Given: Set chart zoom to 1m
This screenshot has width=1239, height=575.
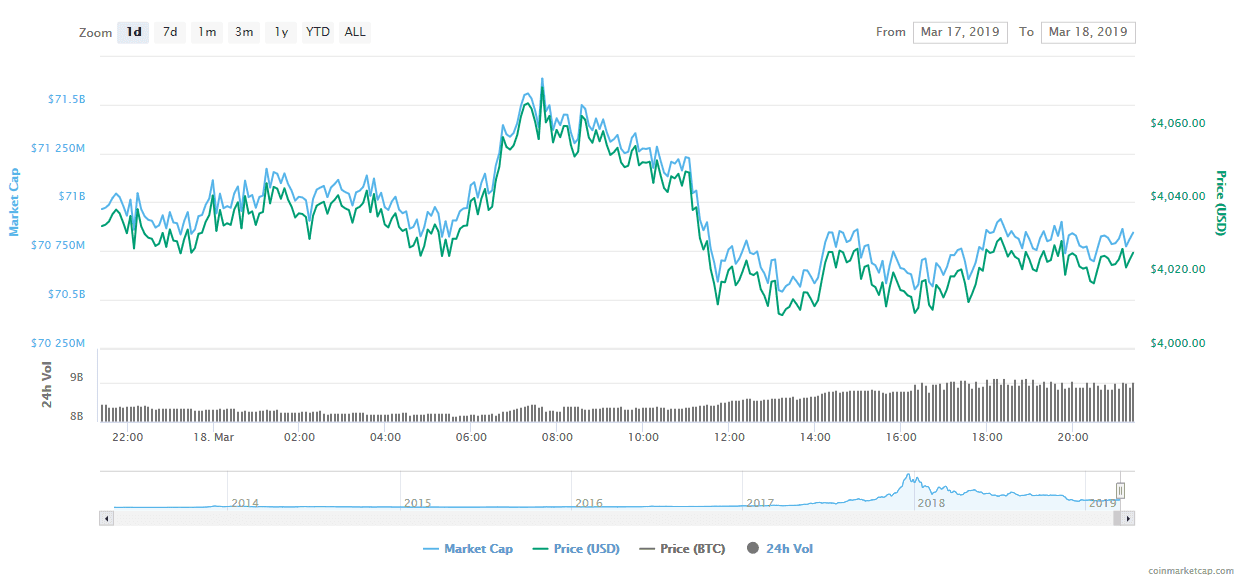Looking at the screenshot, I should 207,32.
